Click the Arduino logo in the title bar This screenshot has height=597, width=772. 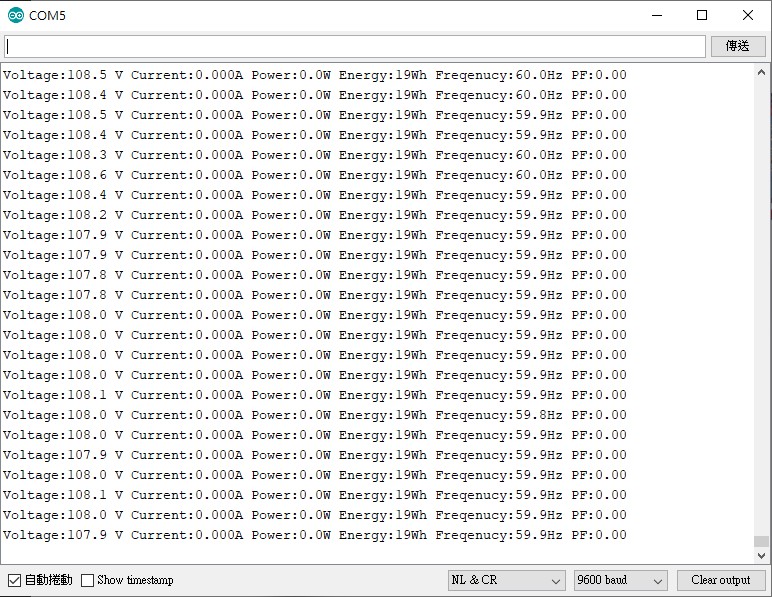tap(15, 15)
